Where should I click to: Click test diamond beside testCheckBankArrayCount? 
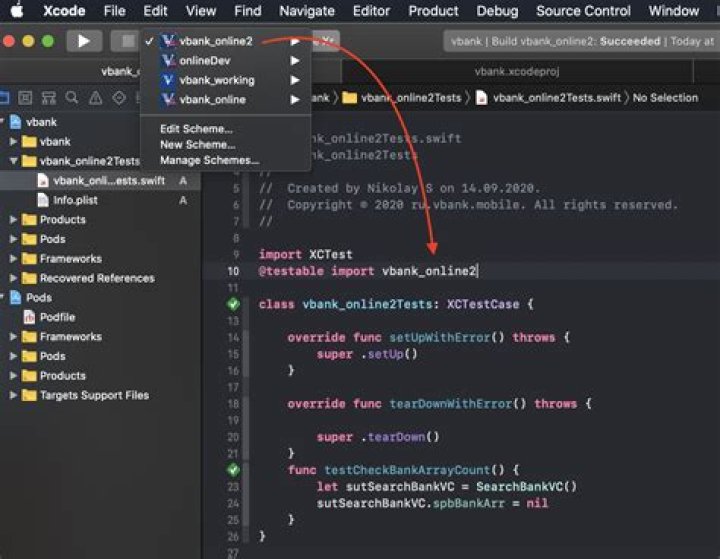coord(233,469)
